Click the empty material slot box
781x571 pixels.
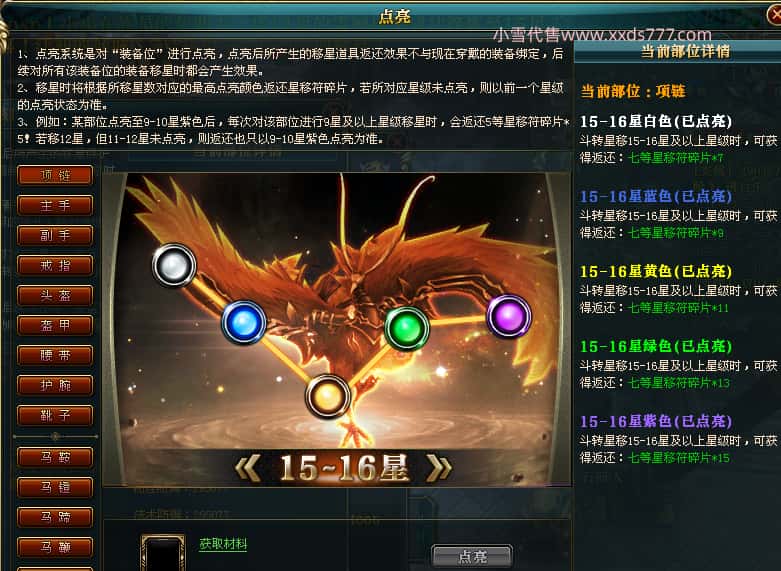(163, 553)
